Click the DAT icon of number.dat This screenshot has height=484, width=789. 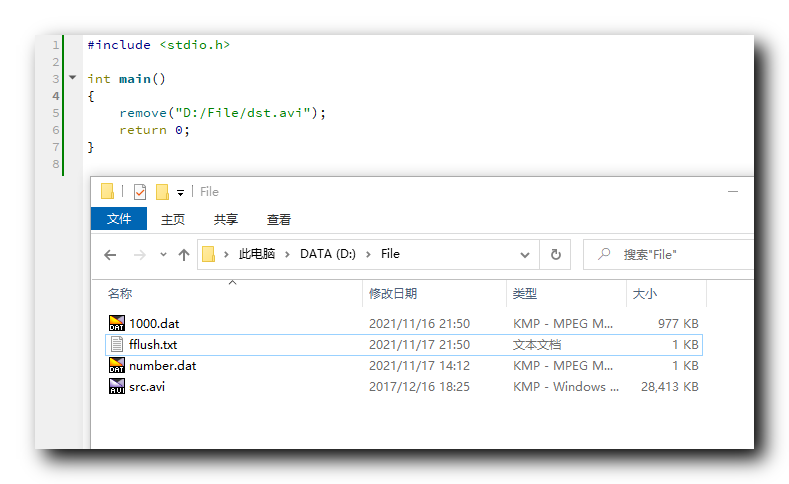click(117, 365)
